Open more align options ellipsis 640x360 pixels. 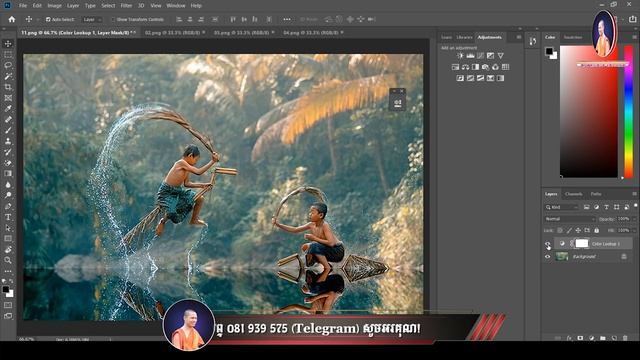click(287, 19)
